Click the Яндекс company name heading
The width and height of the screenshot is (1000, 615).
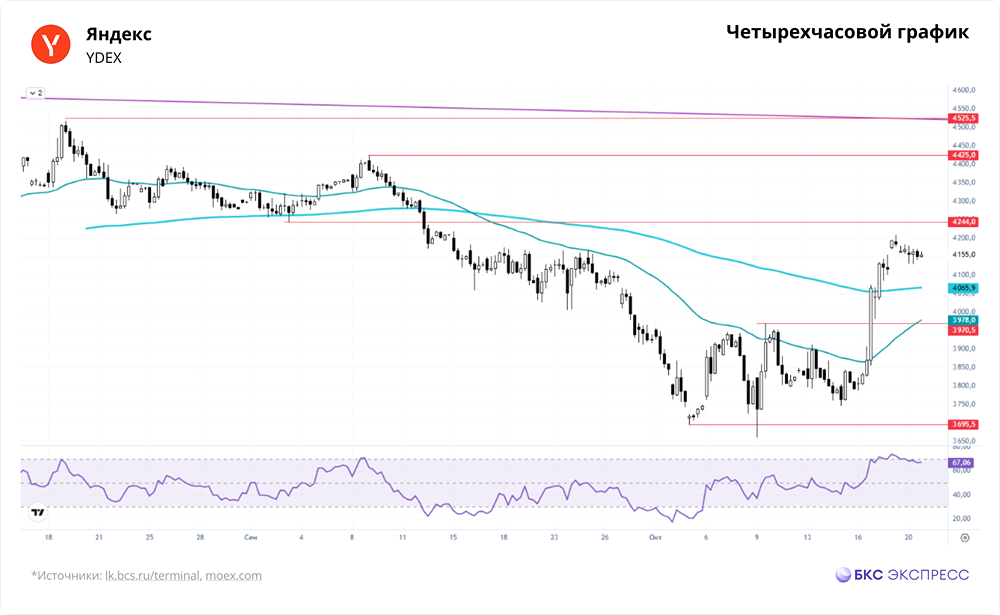tap(119, 34)
